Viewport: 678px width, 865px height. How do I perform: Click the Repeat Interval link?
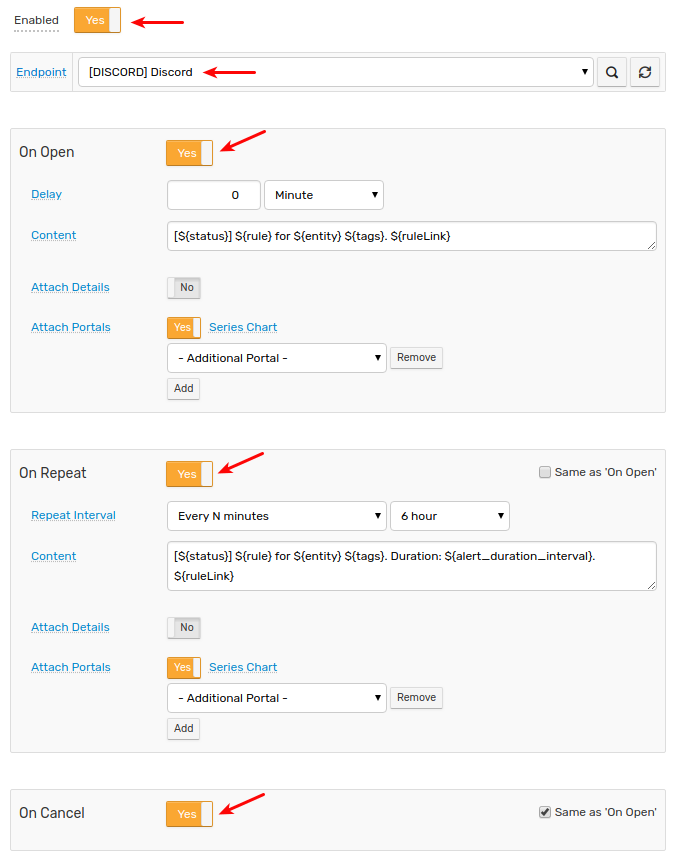point(73,515)
